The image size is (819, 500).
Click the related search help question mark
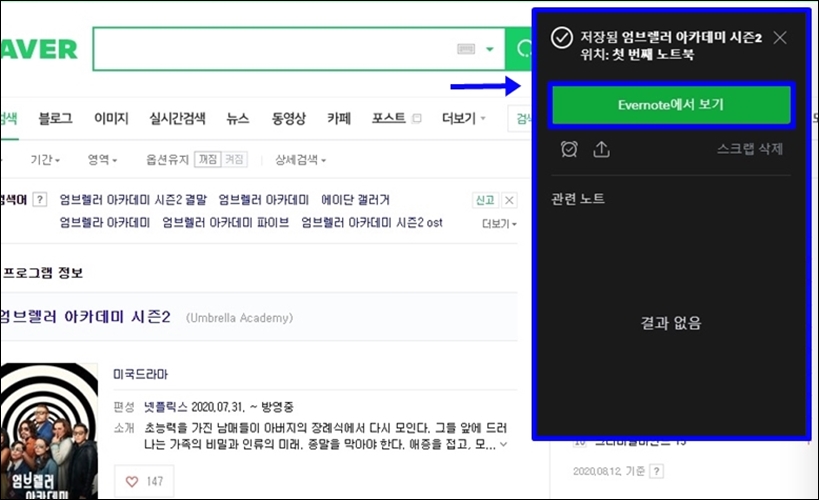point(40,200)
